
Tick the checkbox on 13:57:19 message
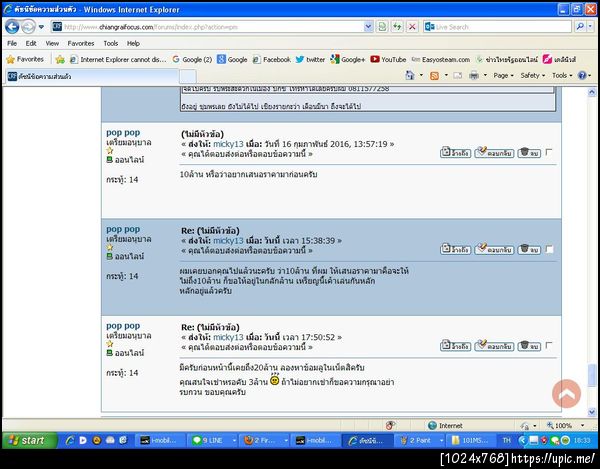pos(549,152)
